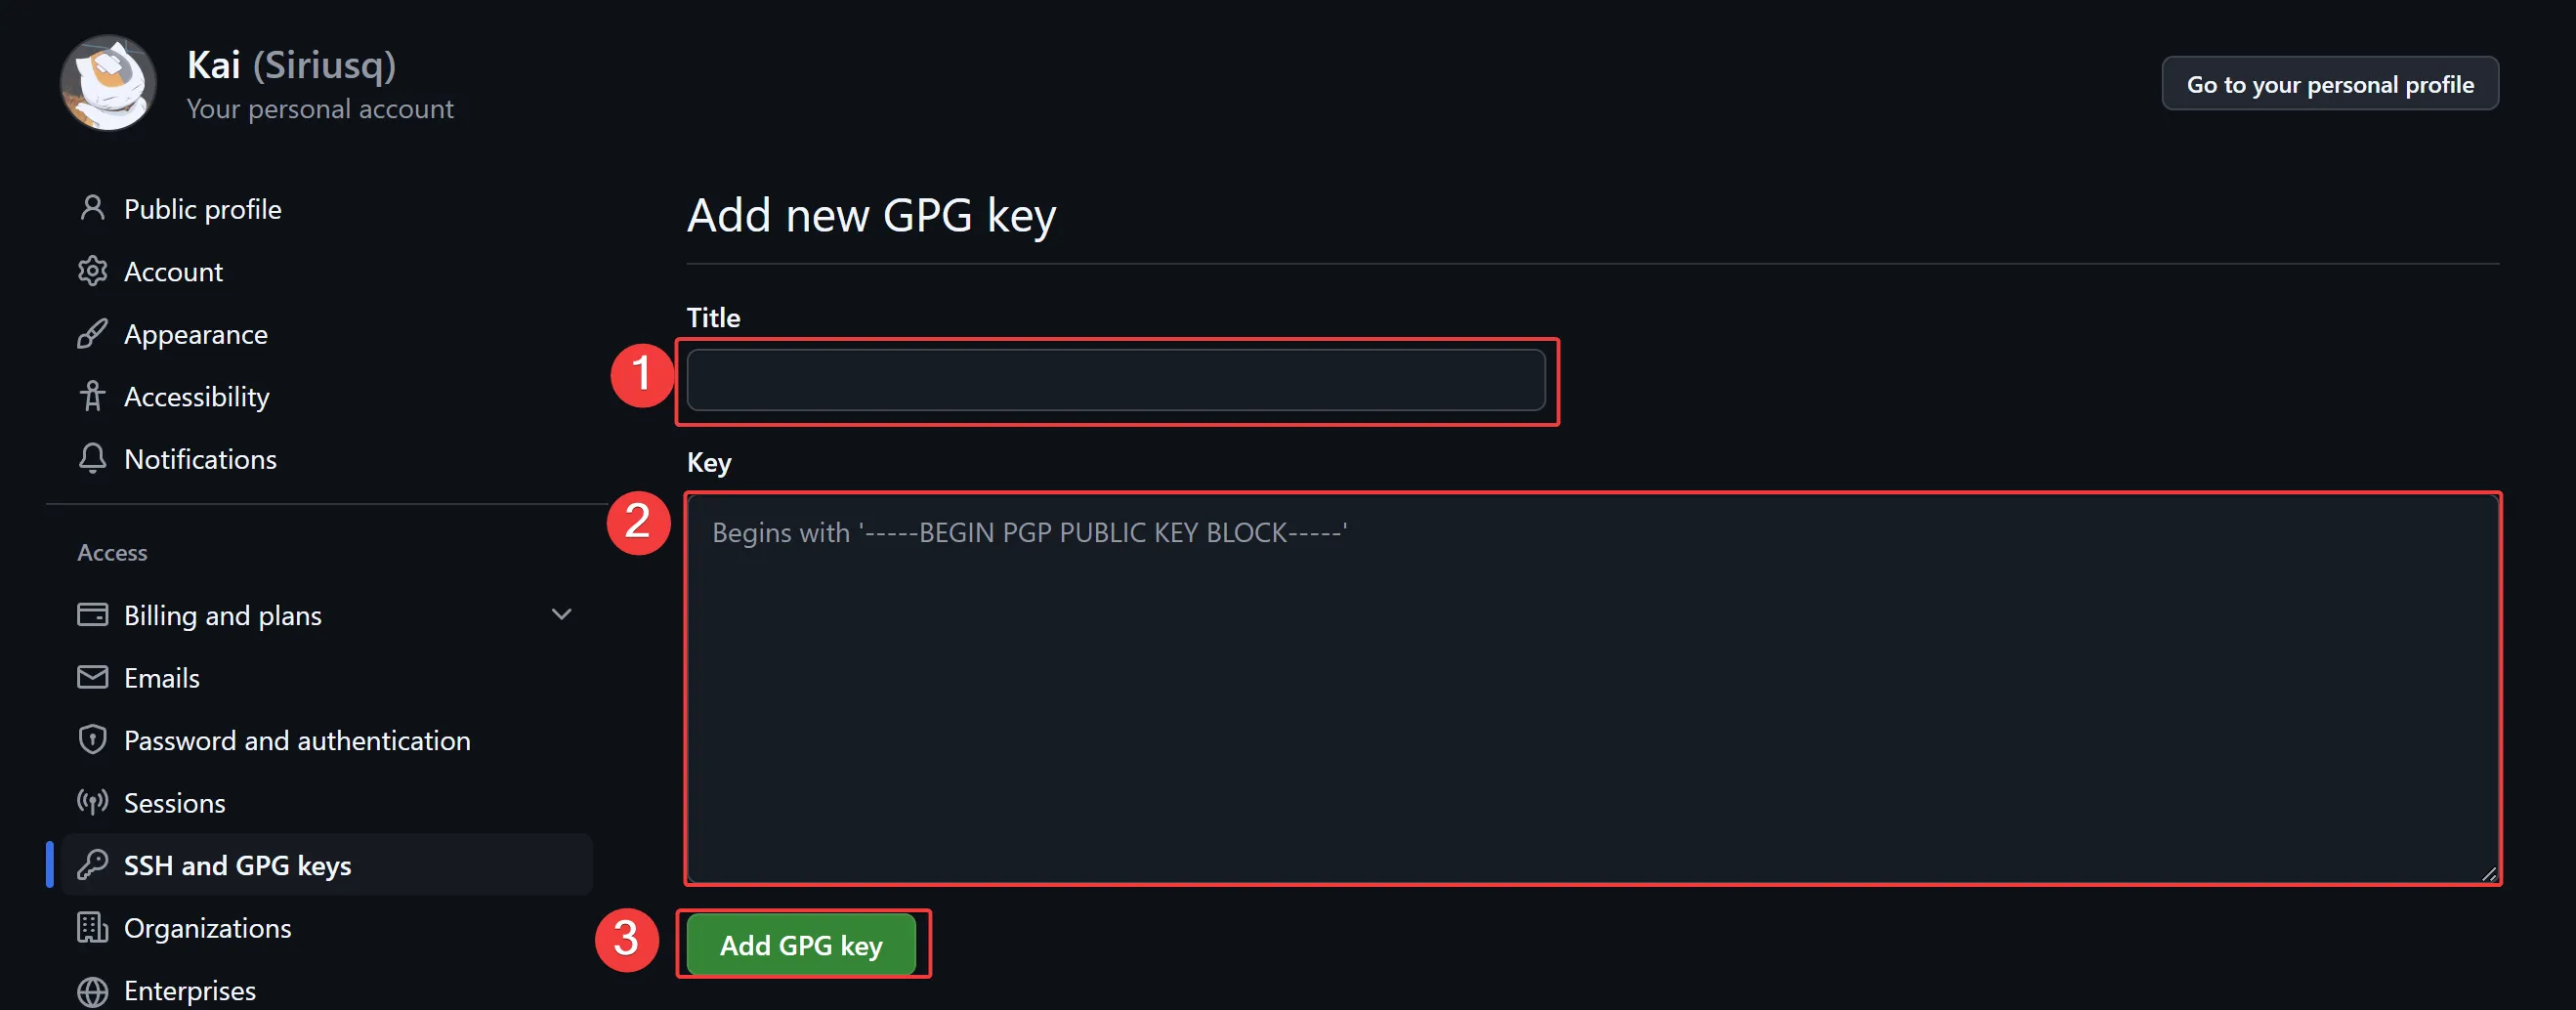Click Kai's profile avatar picture

[x=108, y=83]
